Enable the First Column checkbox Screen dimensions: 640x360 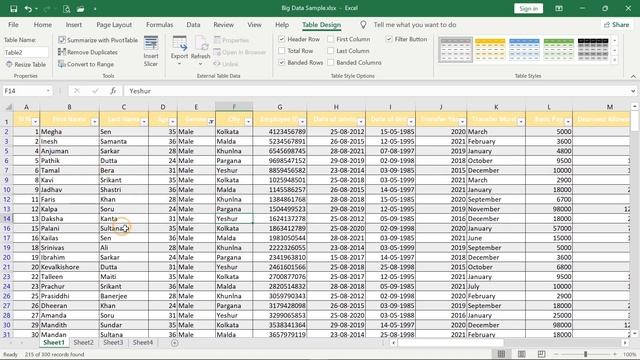(x=331, y=39)
